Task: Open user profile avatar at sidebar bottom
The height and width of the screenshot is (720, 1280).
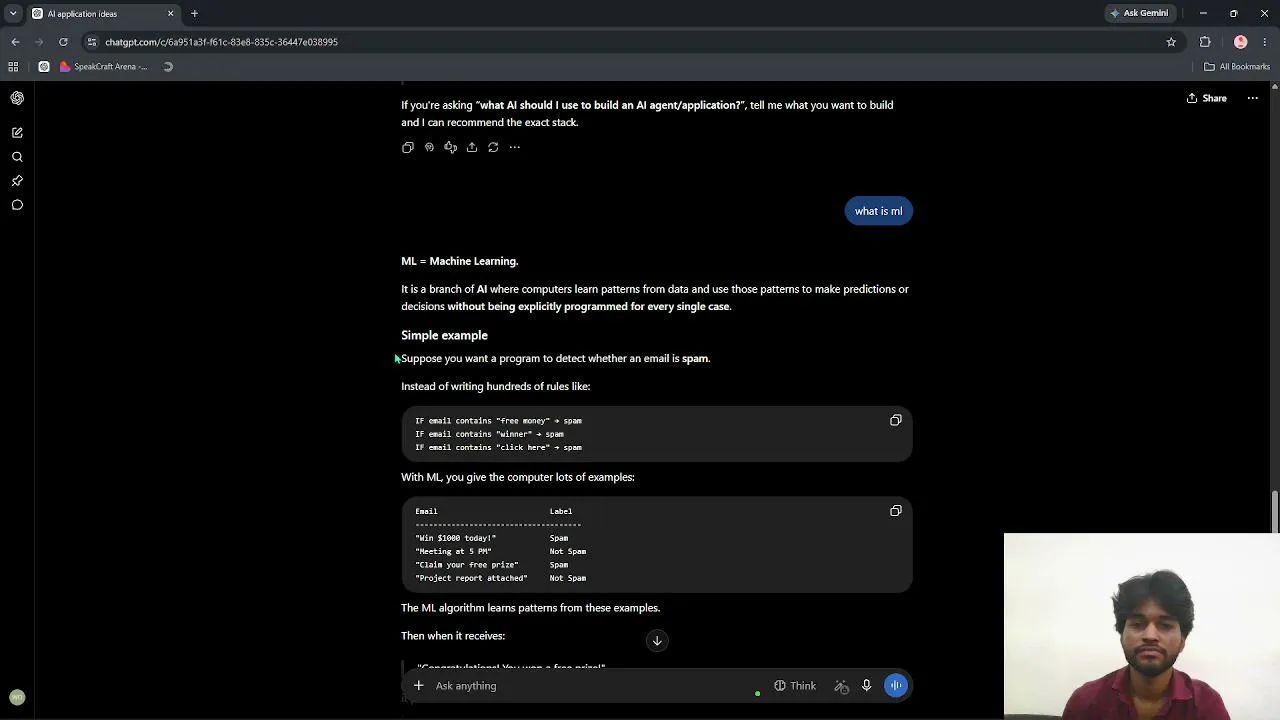Action: (17, 697)
